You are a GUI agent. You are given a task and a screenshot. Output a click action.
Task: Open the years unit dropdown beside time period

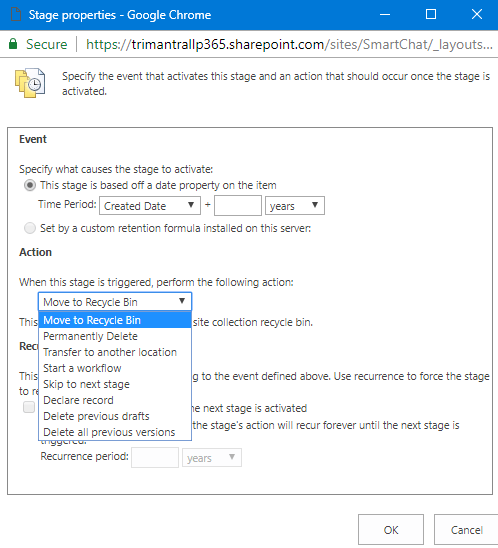(x=295, y=206)
